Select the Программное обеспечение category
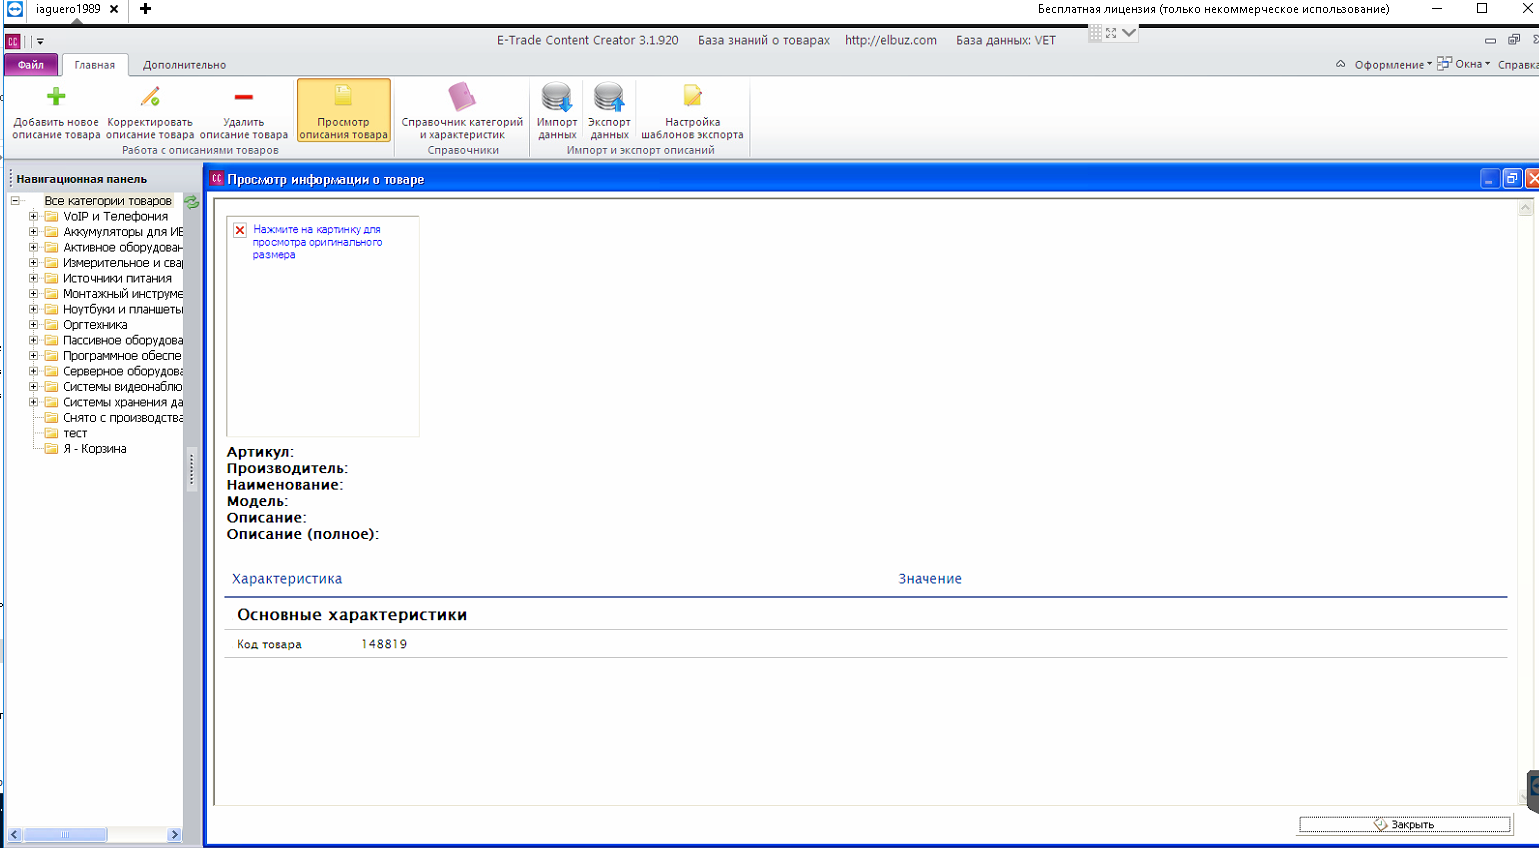1539x848 pixels. coord(123,356)
